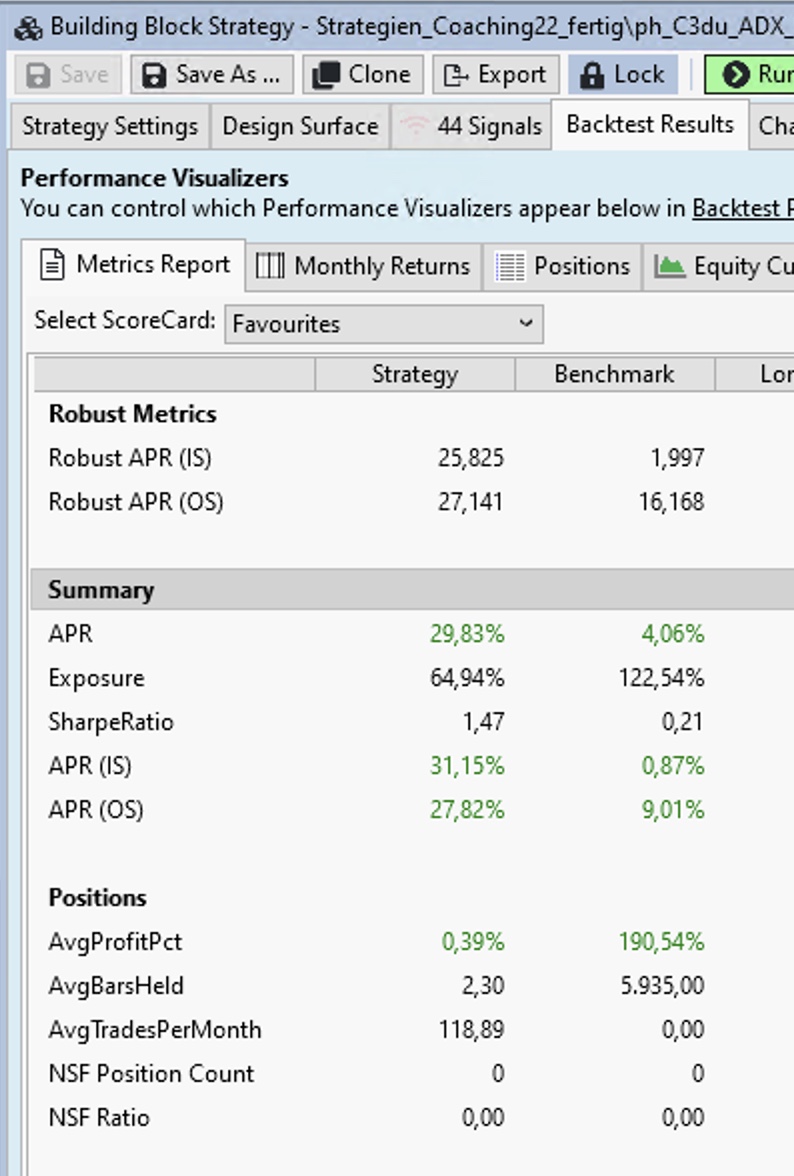Image resolution: width=794 pixels, height=1176 pixels.
Task: Click the signals wifi icon
Action: 412,126
